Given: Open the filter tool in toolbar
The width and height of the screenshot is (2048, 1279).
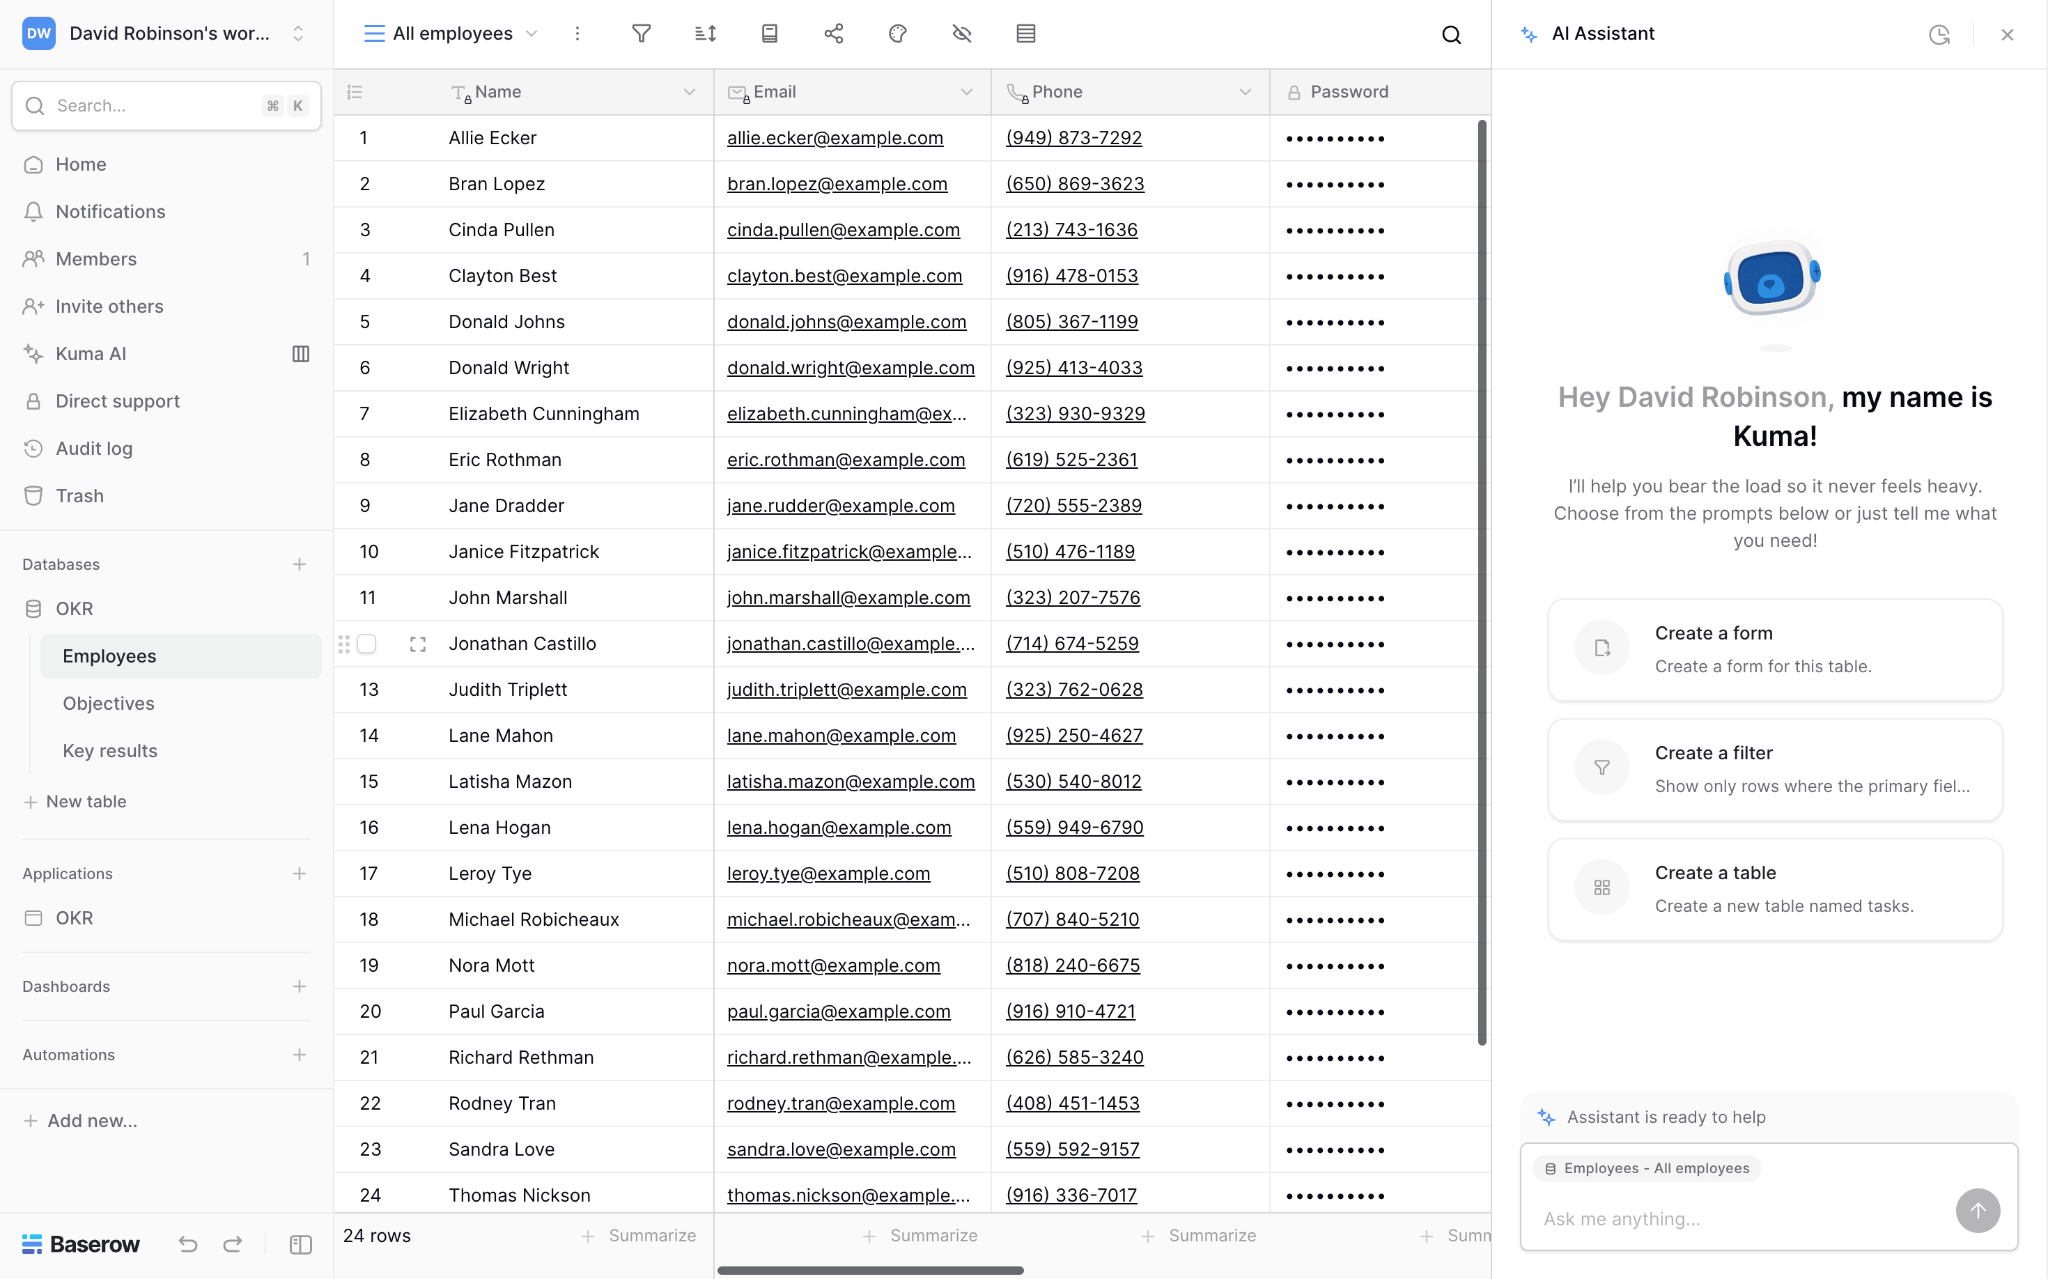Looking at the screenshot, I should click(641, 34).
